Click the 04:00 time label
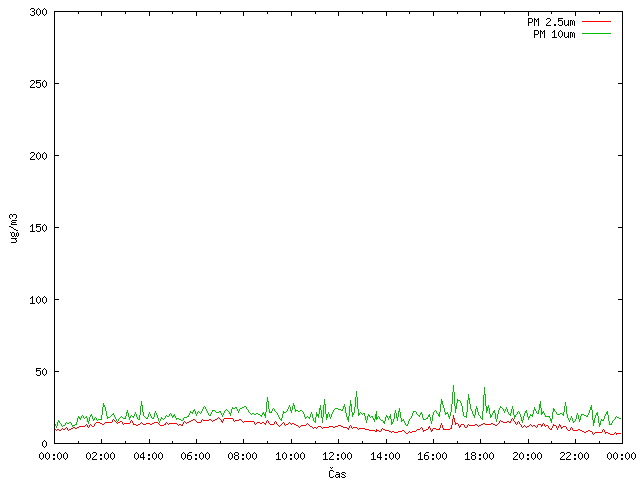The image size is (640, 480). click(149, 456)
